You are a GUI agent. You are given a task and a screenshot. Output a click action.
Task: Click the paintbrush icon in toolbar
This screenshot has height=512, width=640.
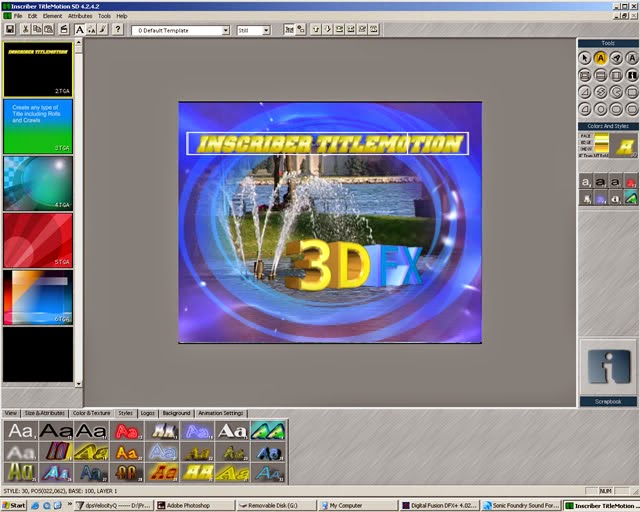pyautogui.click(x=102, y=29)
